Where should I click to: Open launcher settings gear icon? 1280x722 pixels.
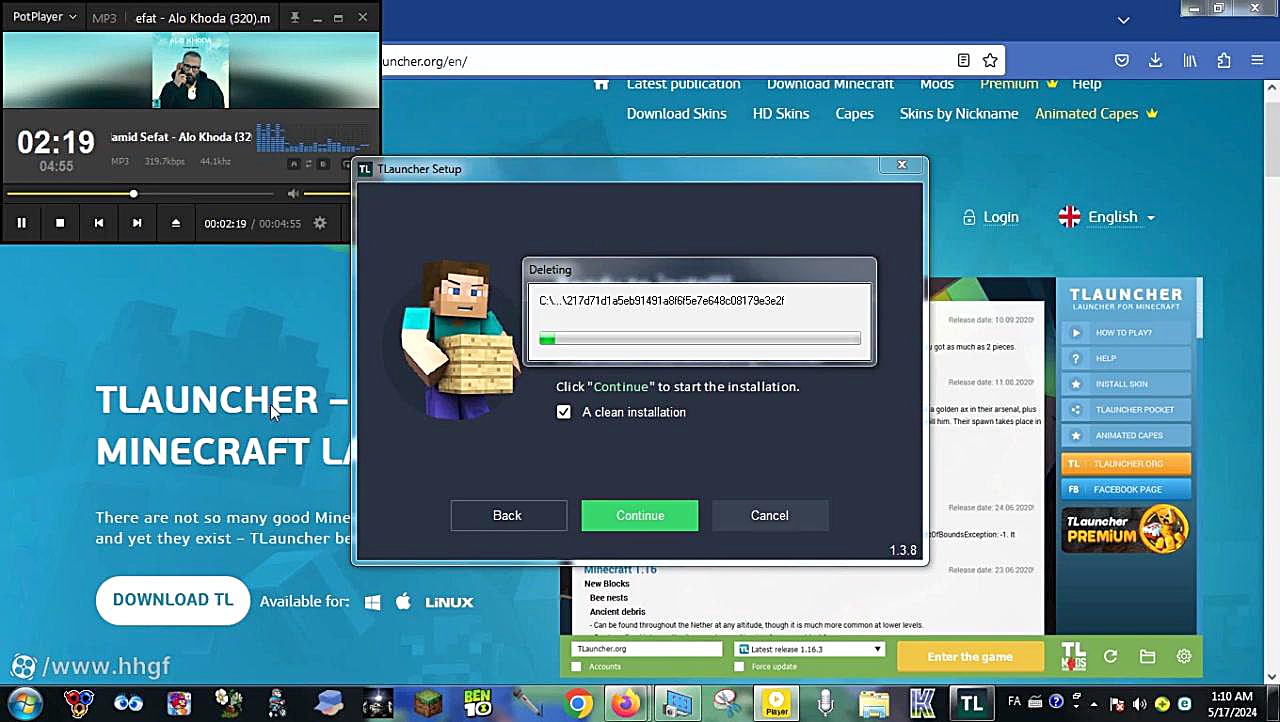(x=1184, y=657)
